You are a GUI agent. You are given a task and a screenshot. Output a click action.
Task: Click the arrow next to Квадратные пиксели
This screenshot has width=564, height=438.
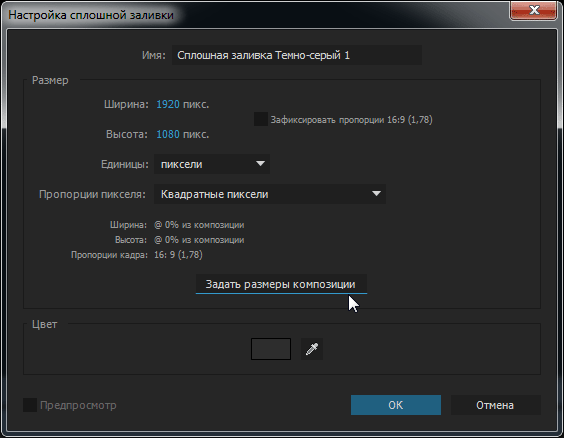pos(376,194)
